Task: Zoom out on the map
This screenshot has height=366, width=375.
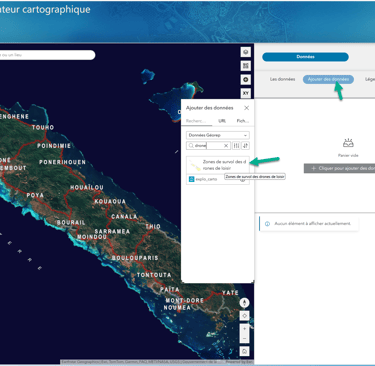Action: point(244,338)
